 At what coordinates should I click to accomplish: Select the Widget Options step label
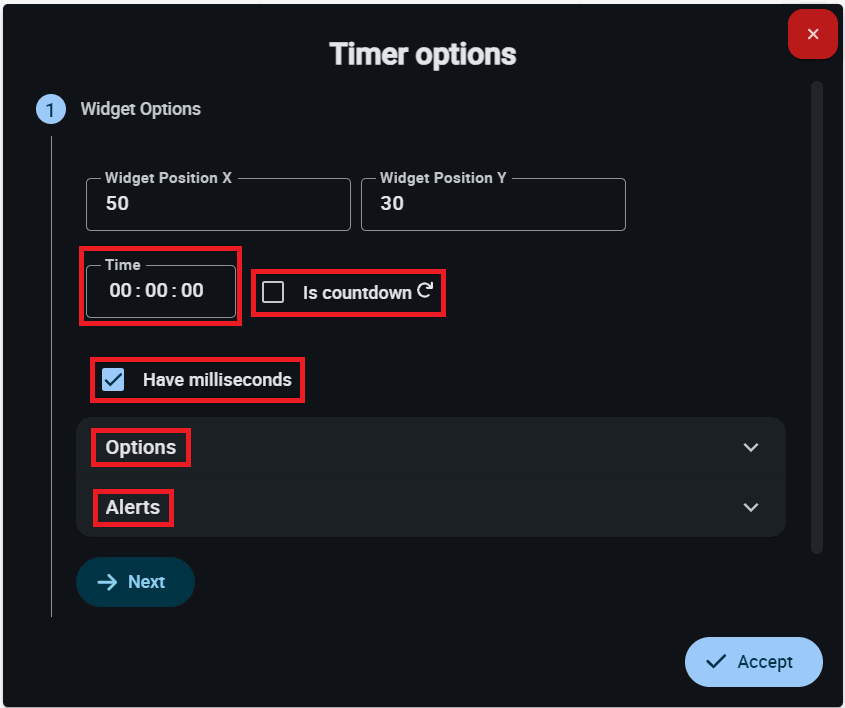tap(140, 109)
